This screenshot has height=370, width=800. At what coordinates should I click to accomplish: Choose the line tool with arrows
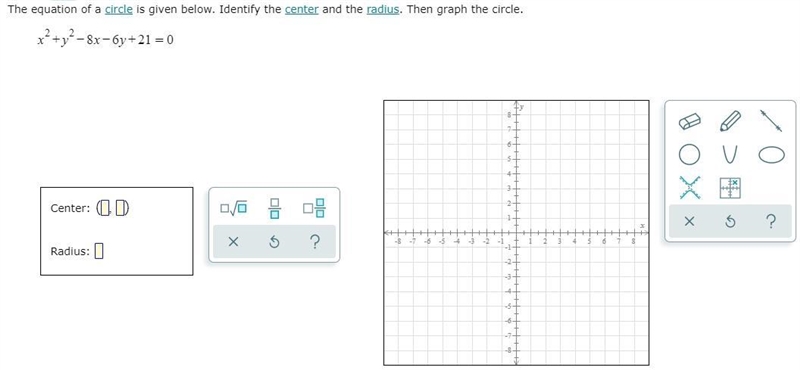(x=770, y=121)
